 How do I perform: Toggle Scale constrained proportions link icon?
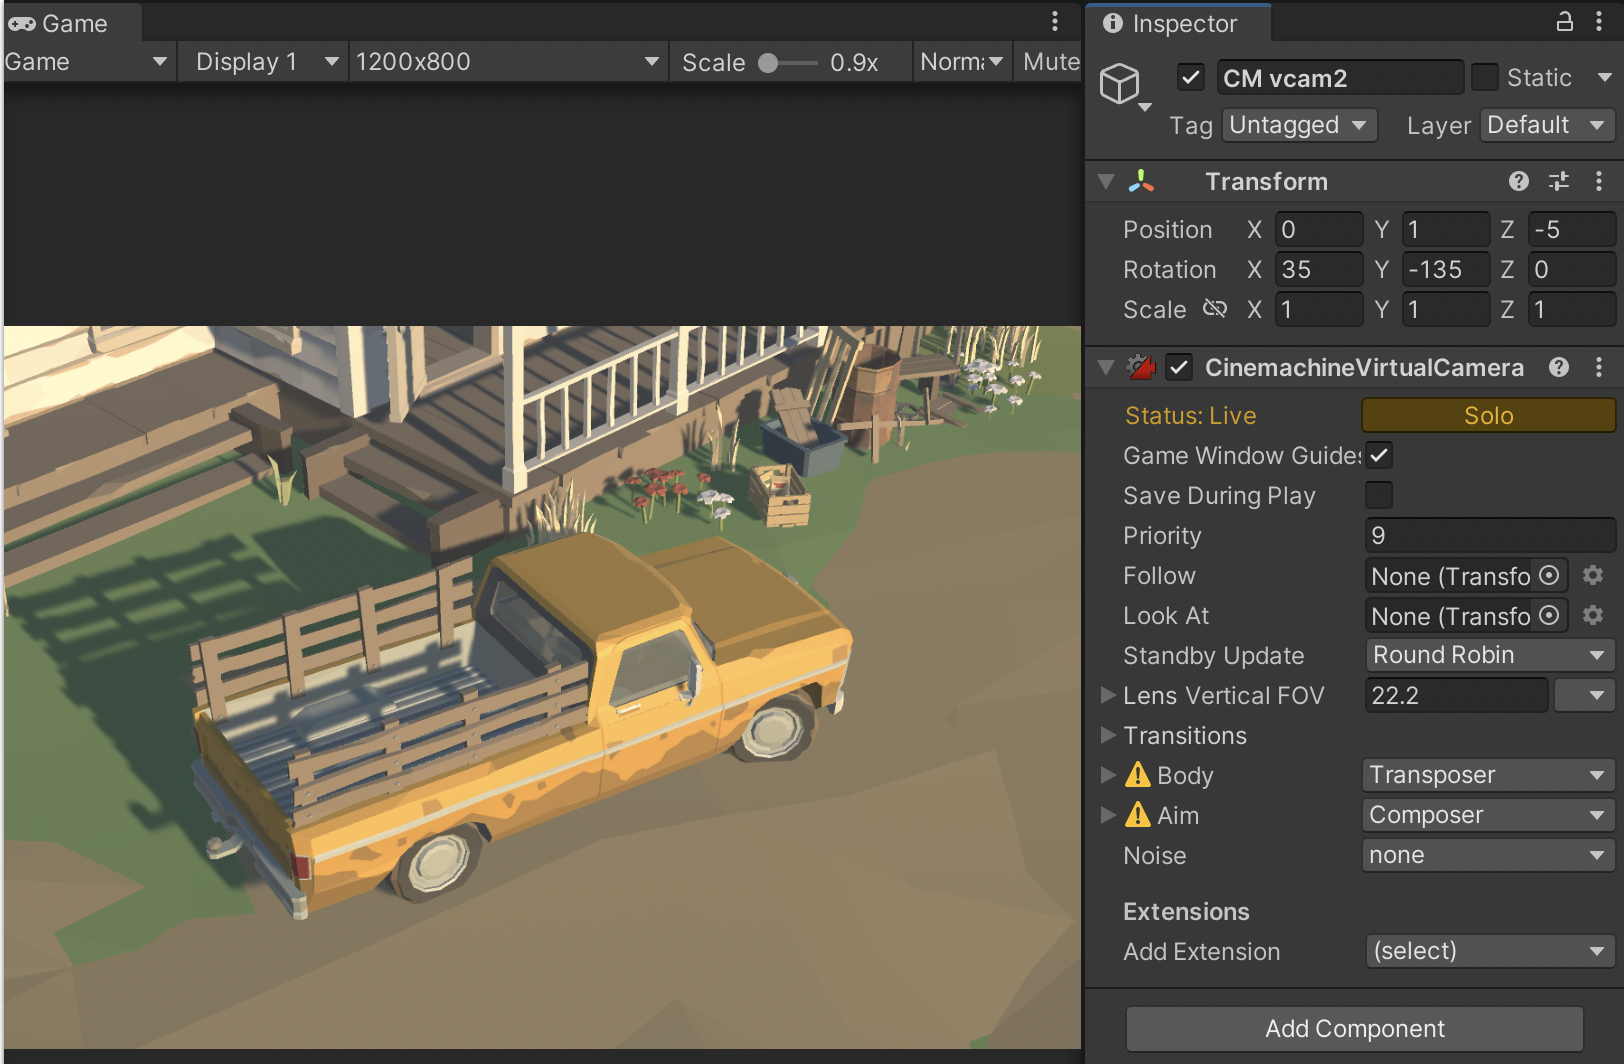[1215, 309]
